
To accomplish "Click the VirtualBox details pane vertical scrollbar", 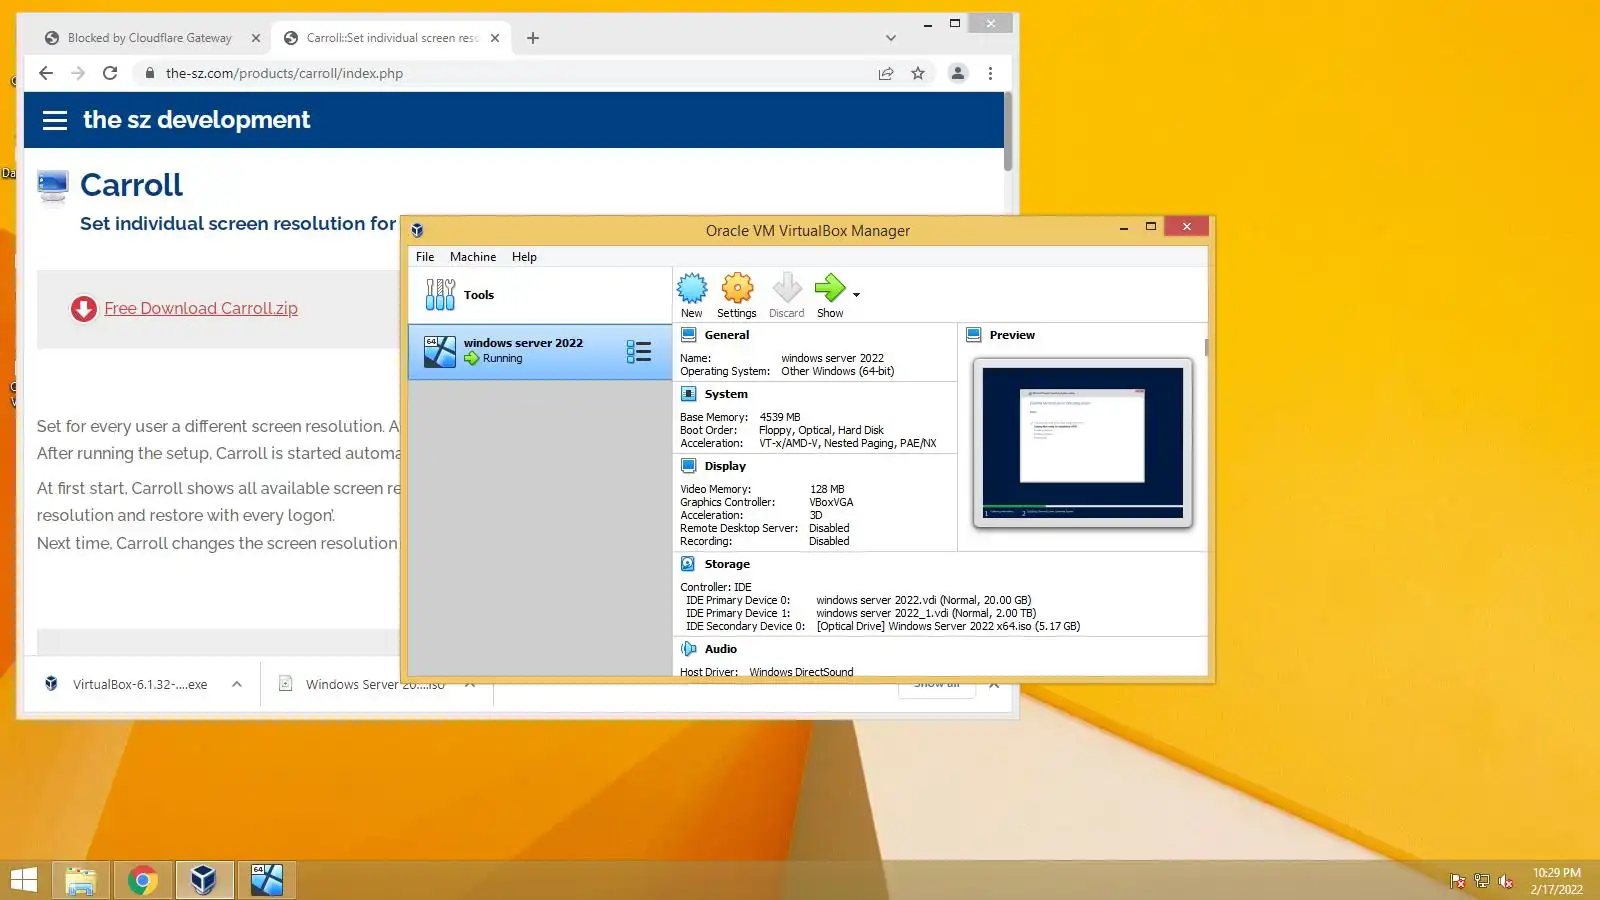I will tap(1206, 347).
